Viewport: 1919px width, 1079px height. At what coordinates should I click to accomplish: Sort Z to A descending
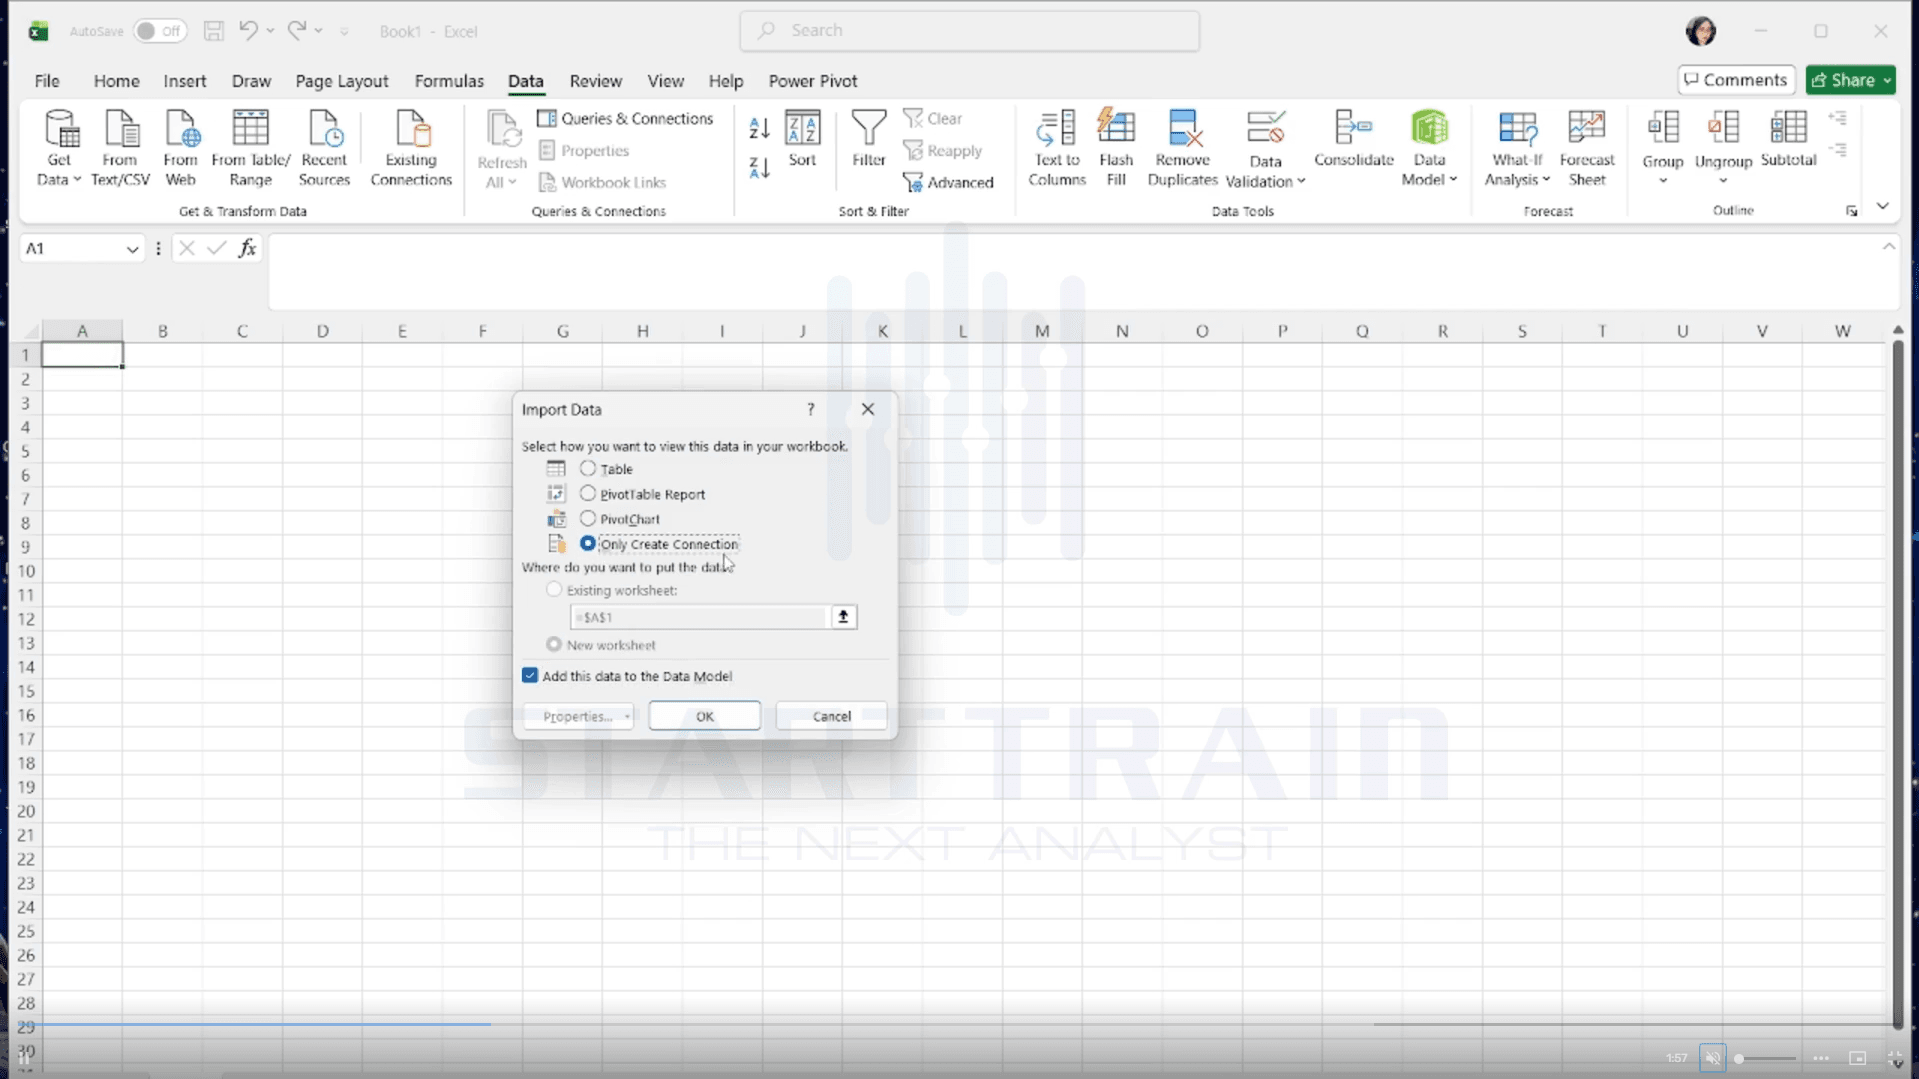tap(759, 168)
